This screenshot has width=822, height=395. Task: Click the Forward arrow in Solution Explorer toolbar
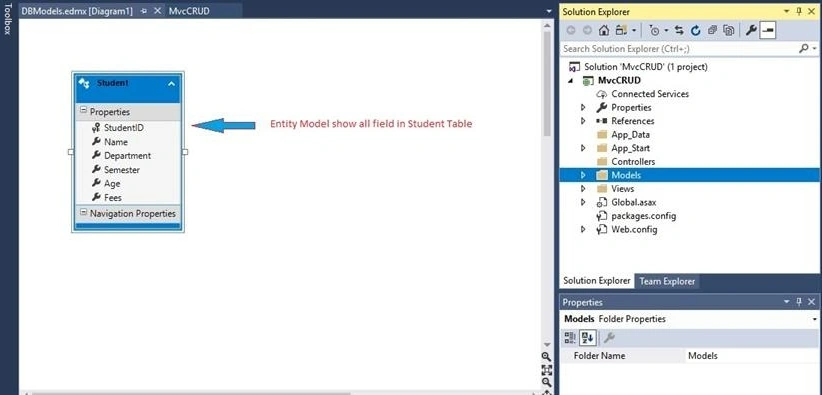(587, 30)
